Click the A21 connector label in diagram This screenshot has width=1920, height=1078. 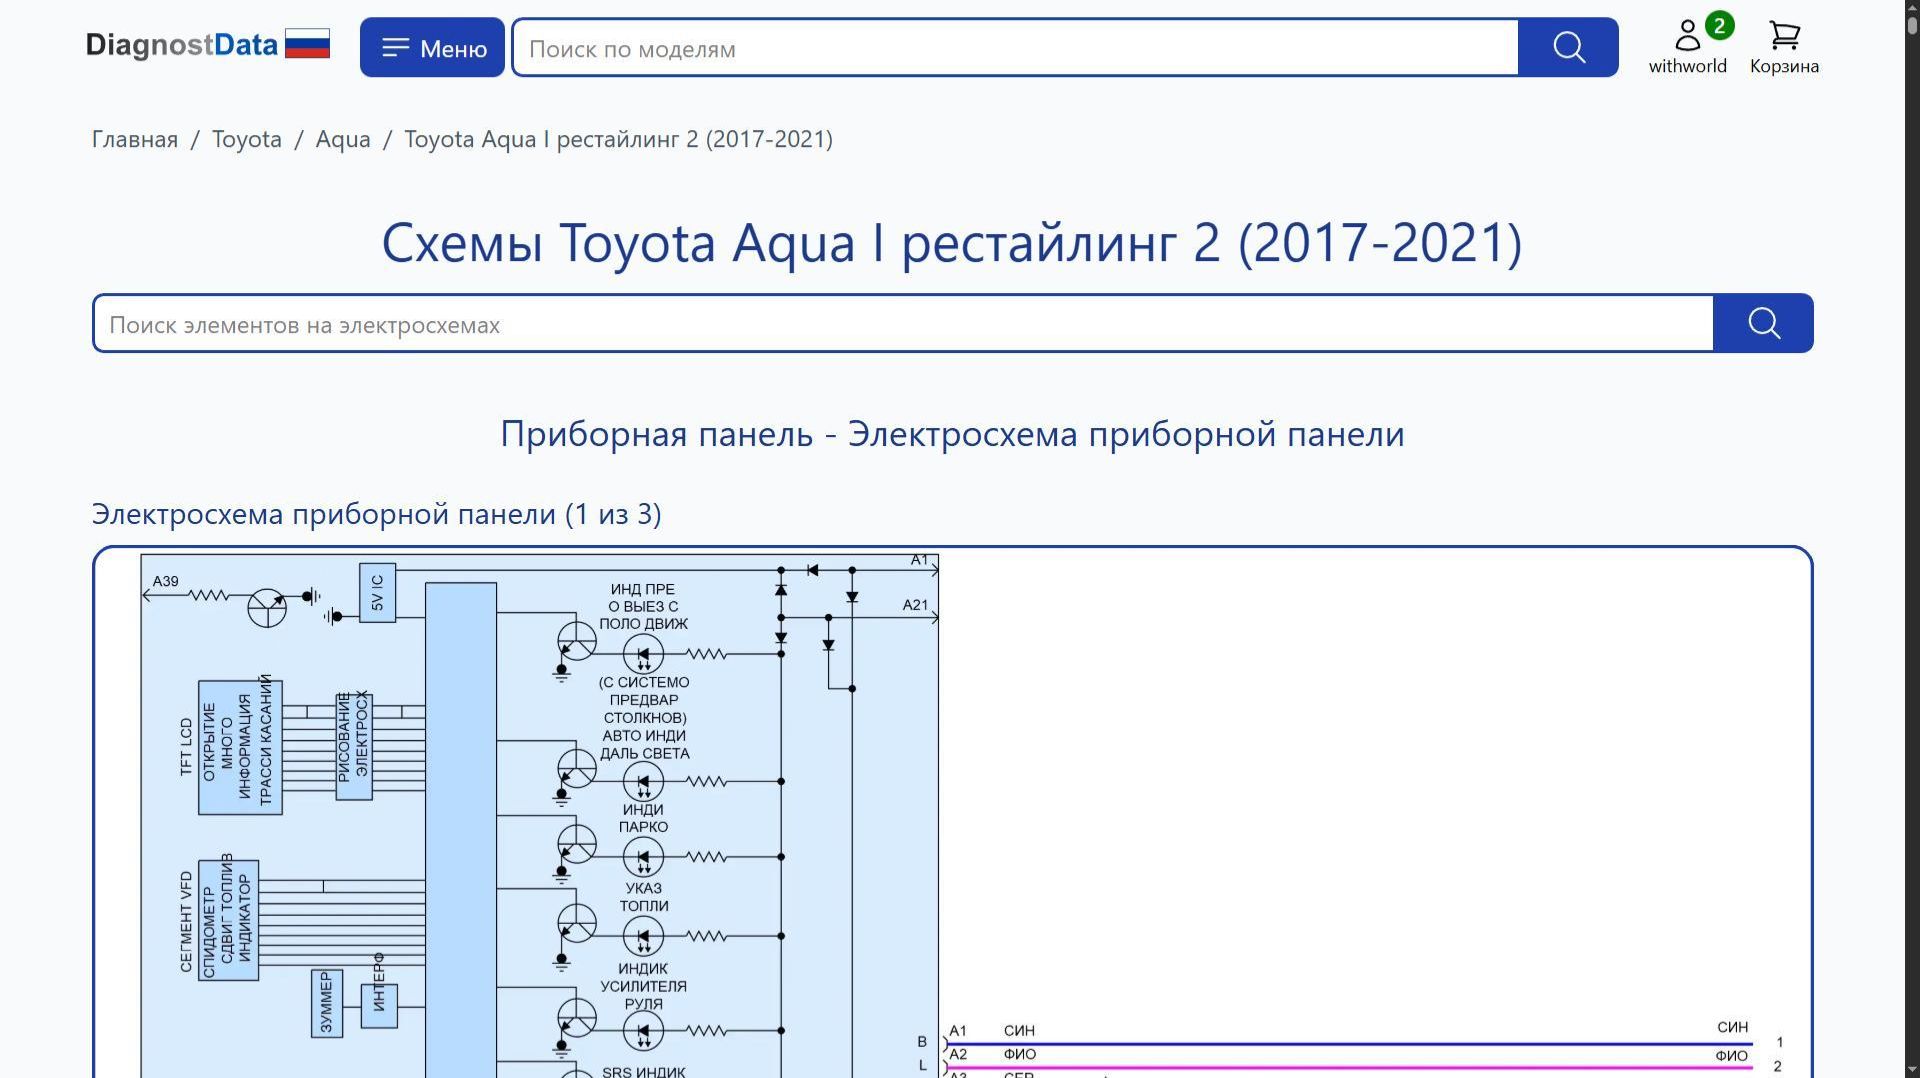pyautogui.click(x=915, y=605)
